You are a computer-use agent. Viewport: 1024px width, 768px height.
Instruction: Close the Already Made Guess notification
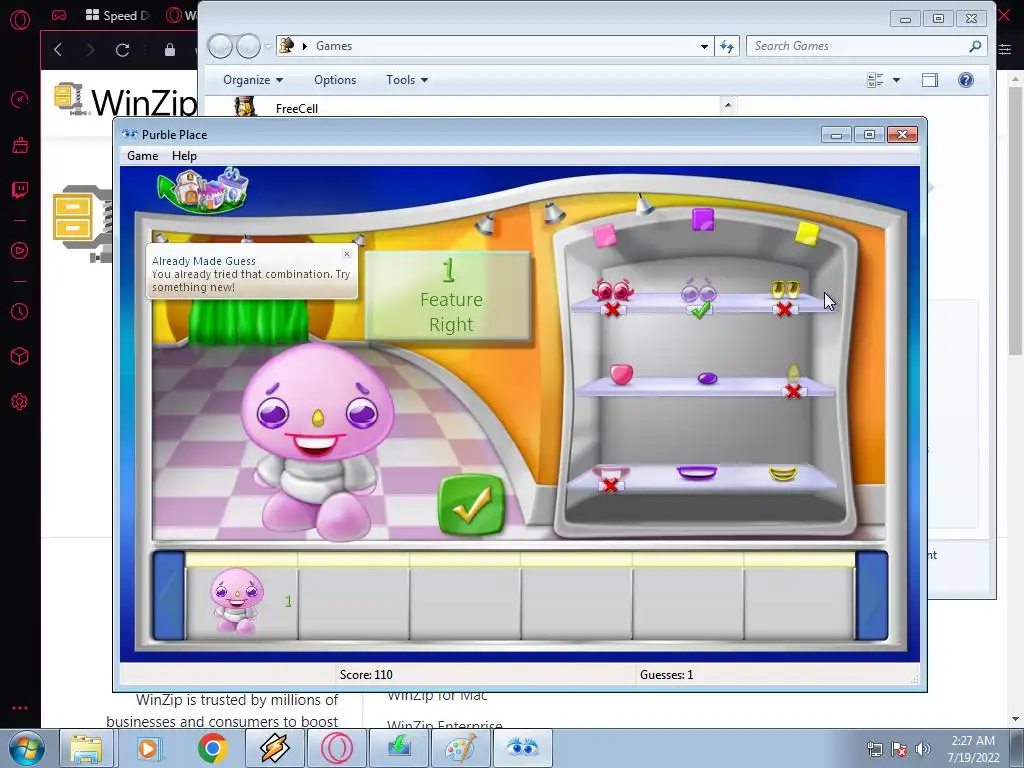(347, 253)
